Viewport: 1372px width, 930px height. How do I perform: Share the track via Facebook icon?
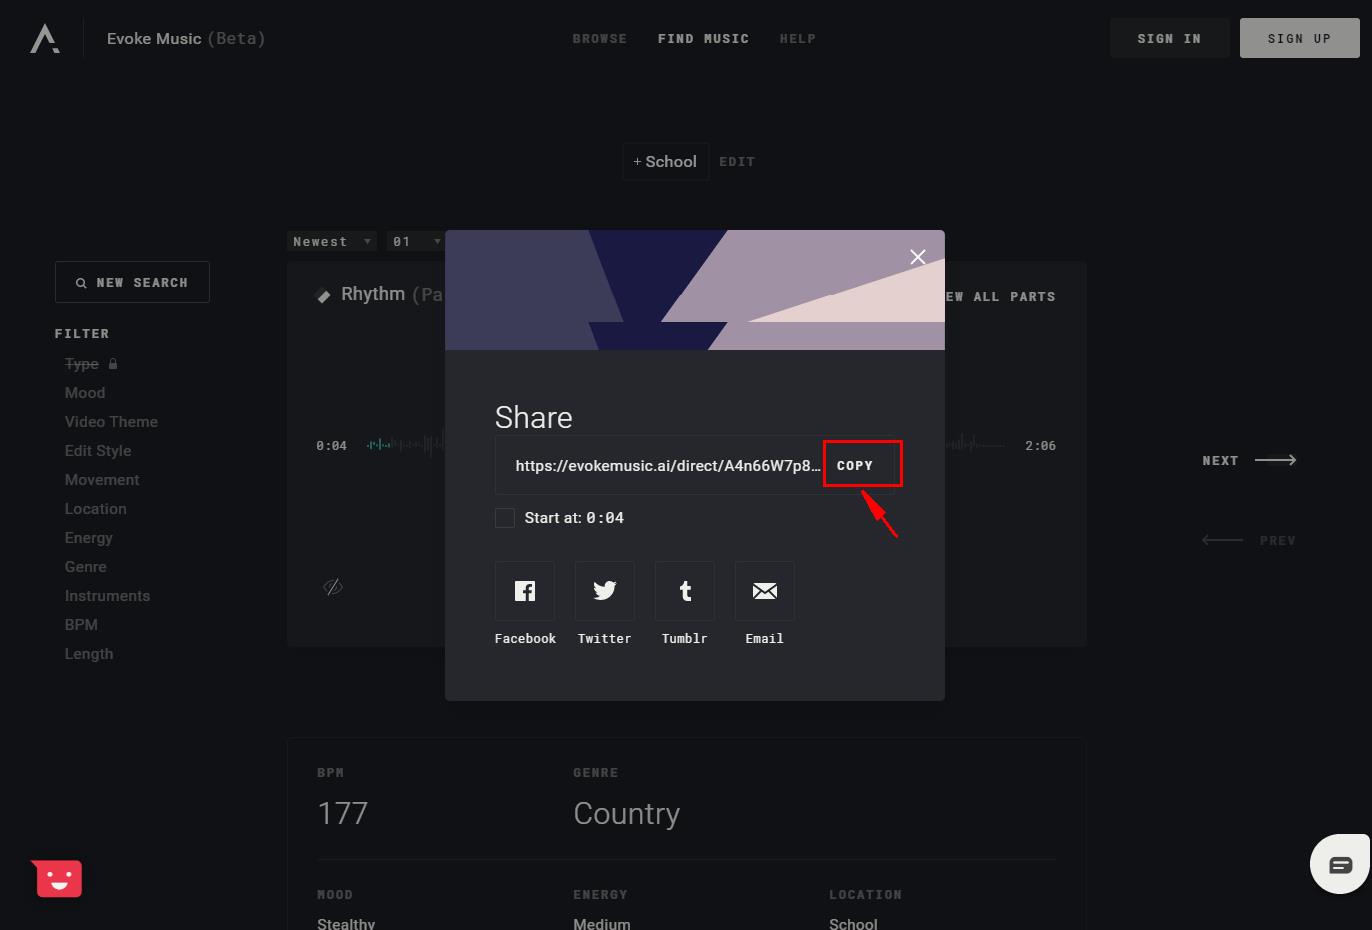click(x=525, y=591)
